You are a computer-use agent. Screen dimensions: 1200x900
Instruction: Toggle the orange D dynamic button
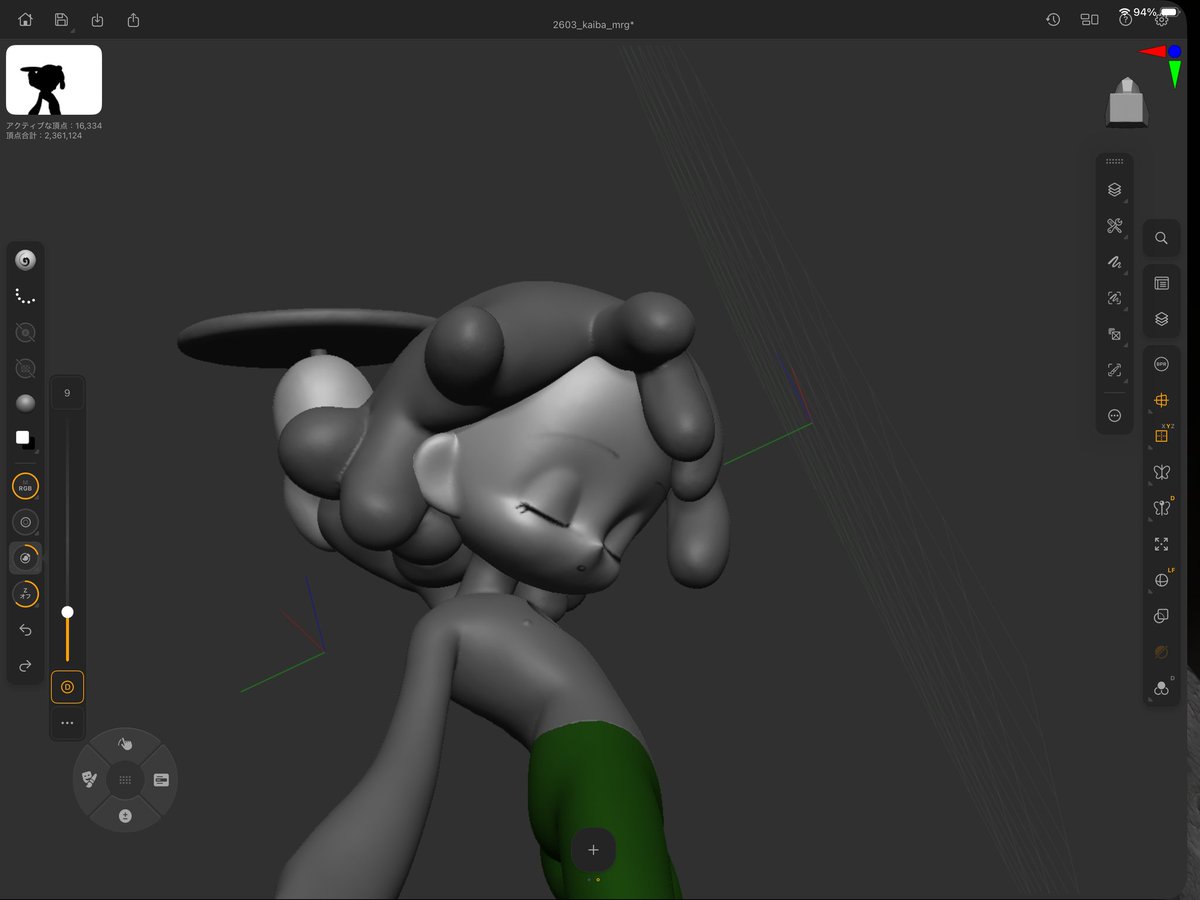click(x=67, y=687)
